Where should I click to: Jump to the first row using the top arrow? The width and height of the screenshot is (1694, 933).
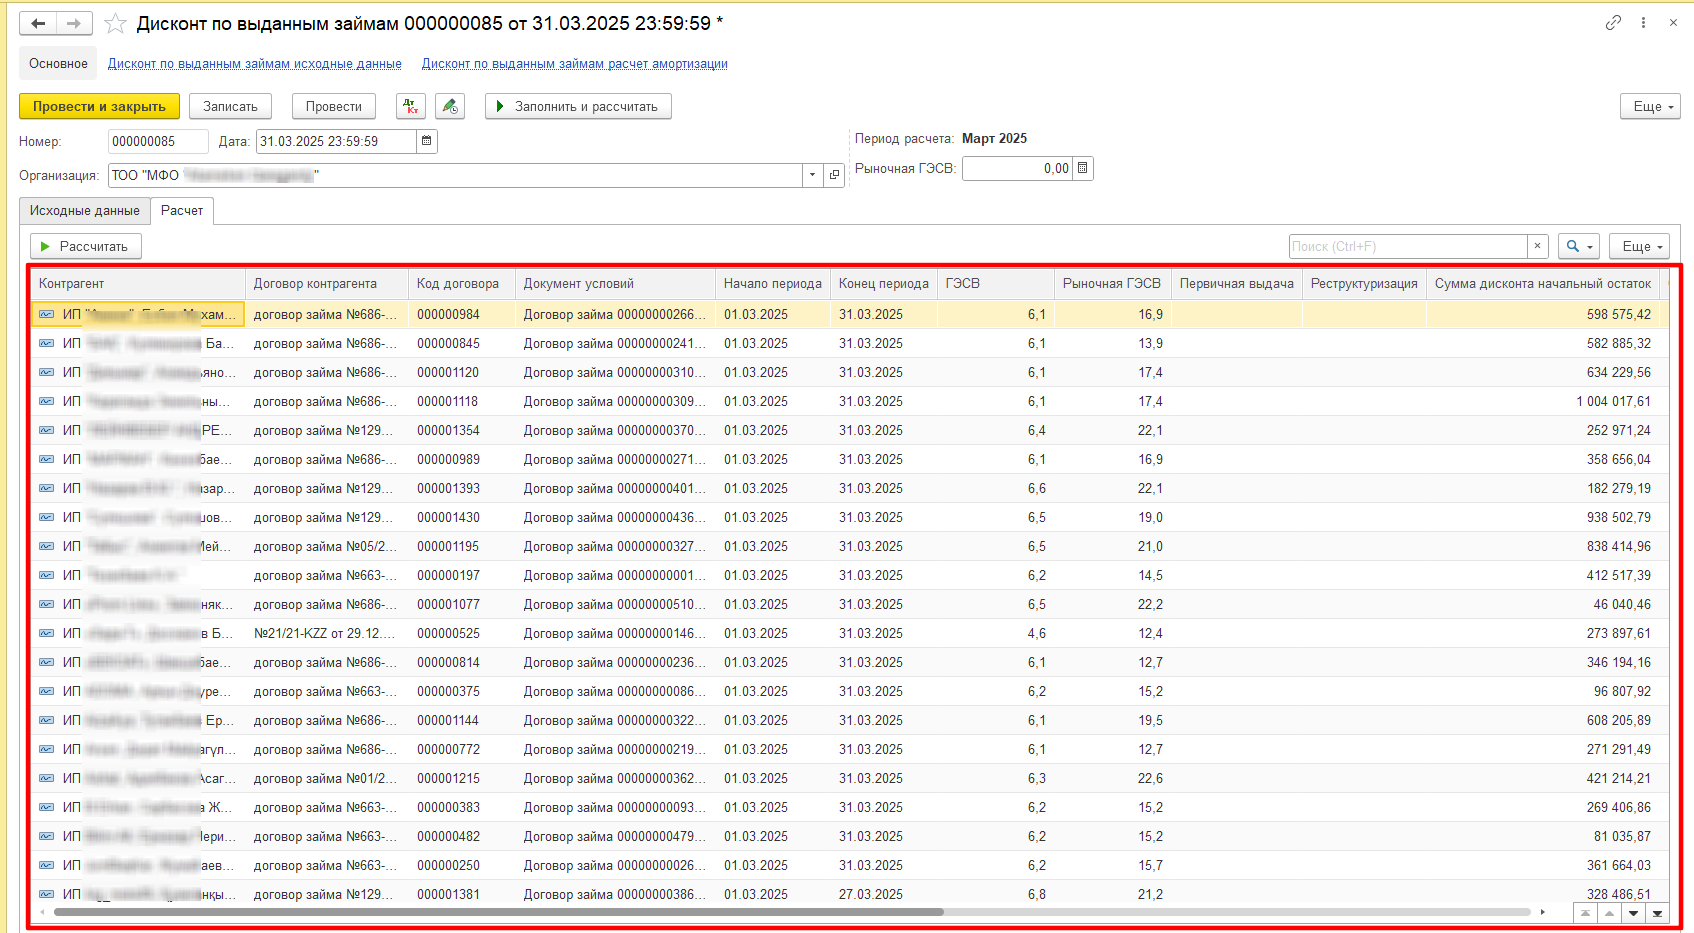1585,913
